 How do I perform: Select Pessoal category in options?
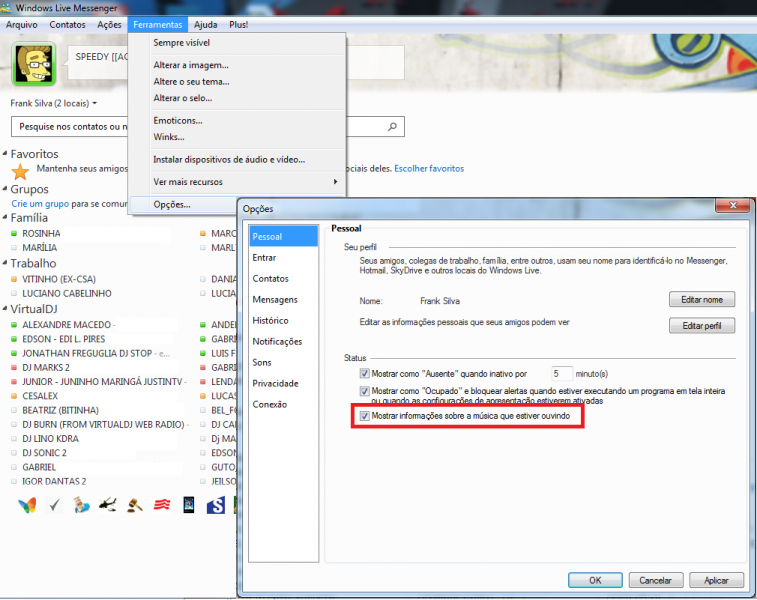[283, 237]
